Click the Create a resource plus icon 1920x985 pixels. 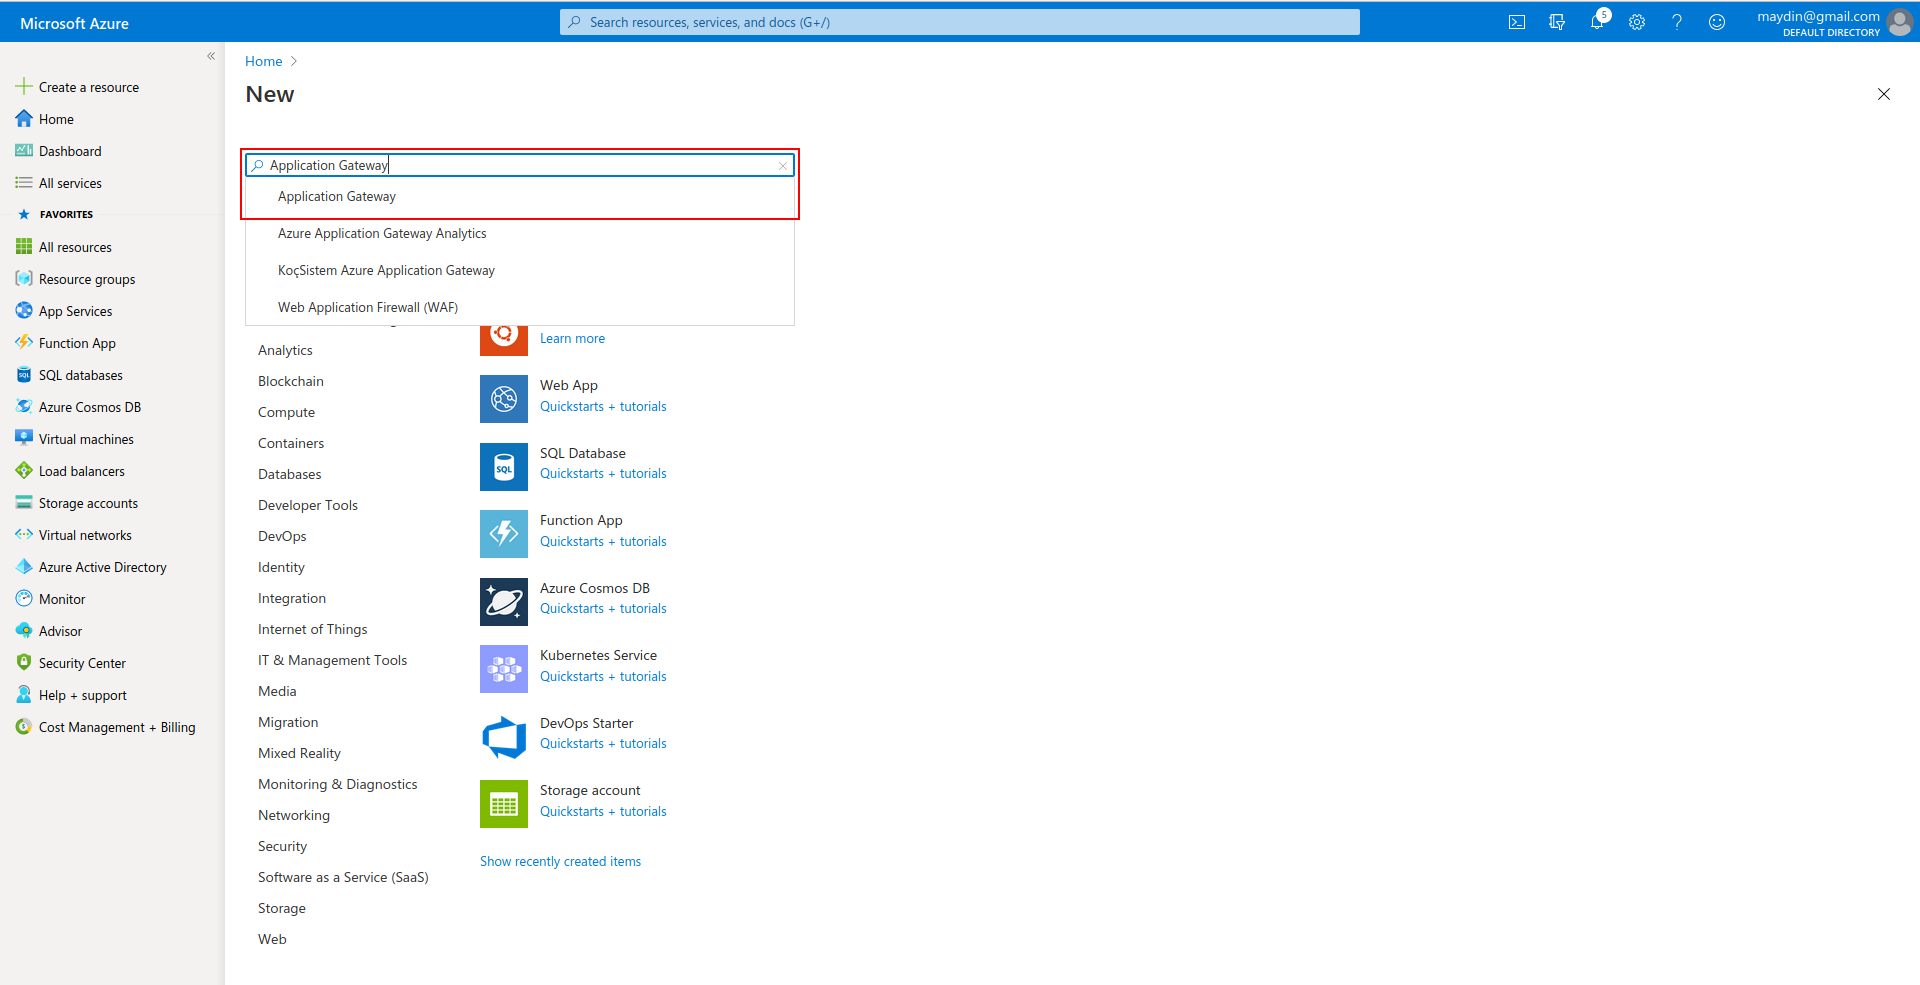24,87
